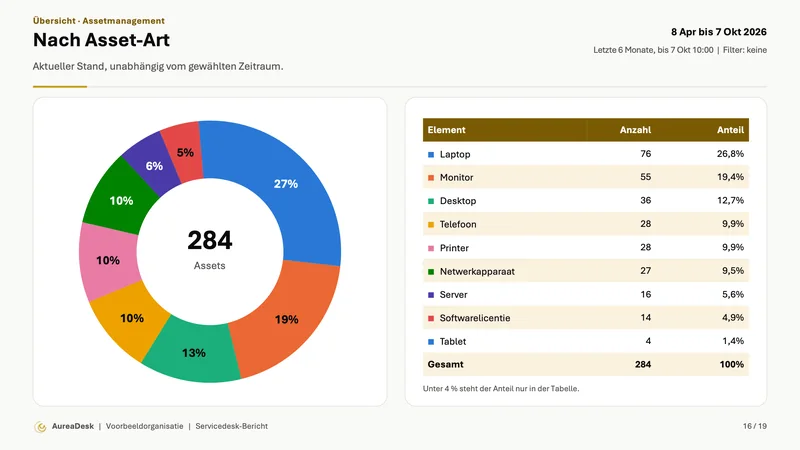Click count 14 in Softwarelicentie row
Image resolution: width=800 pixels, height=450 pixels.
pos(645,318)
